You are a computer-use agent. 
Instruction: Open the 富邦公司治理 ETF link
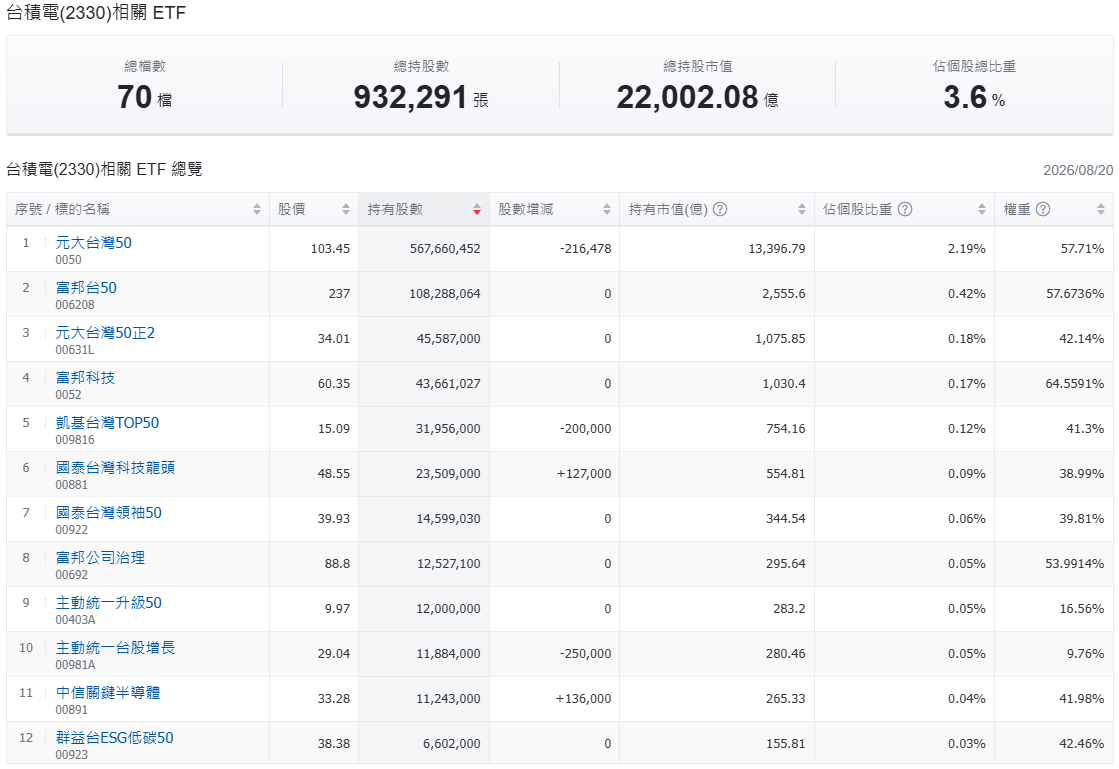(x=100, y=557)
